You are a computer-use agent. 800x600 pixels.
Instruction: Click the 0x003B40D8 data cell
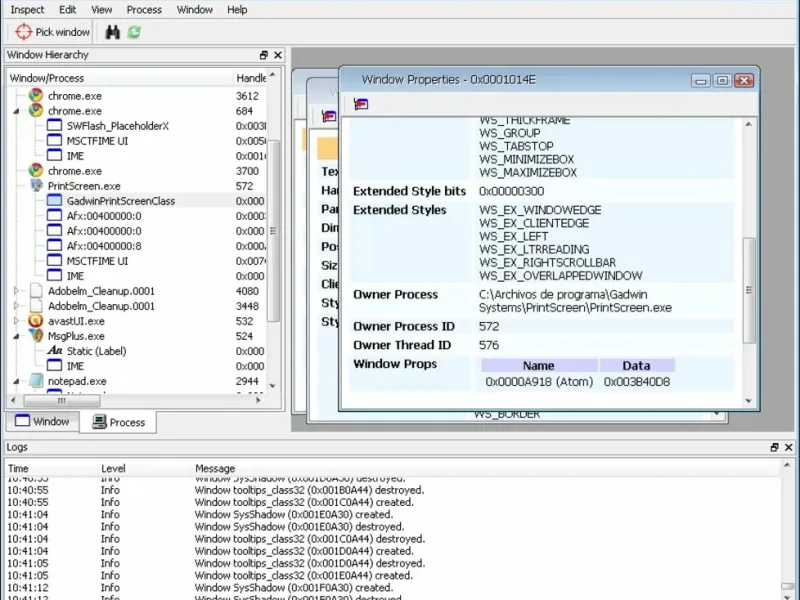[x=637, y=382]
